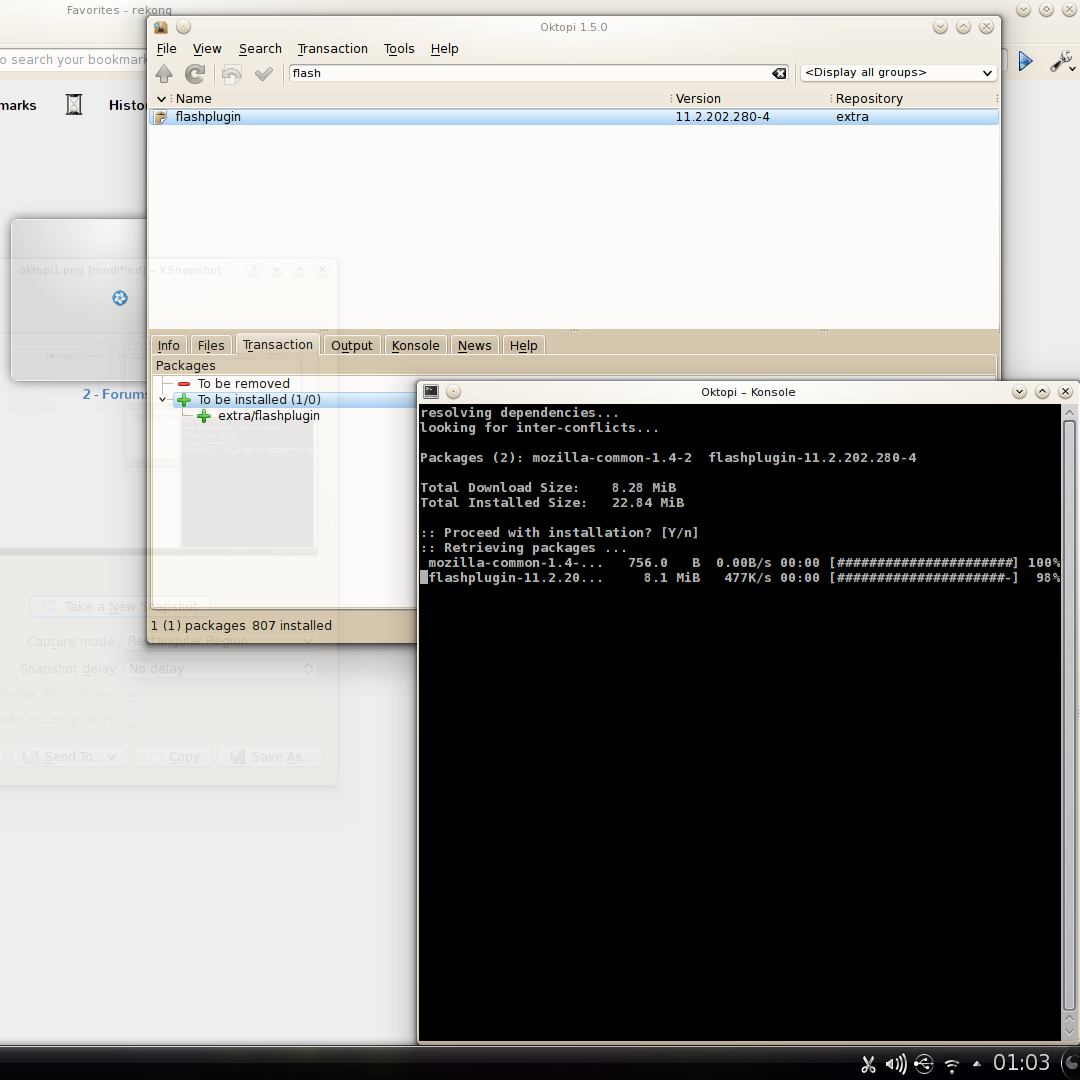Toggle the faded window decorations checkbox in KSnapshot
Viewport: 1080px width, 1080px height.
(132, 694)
